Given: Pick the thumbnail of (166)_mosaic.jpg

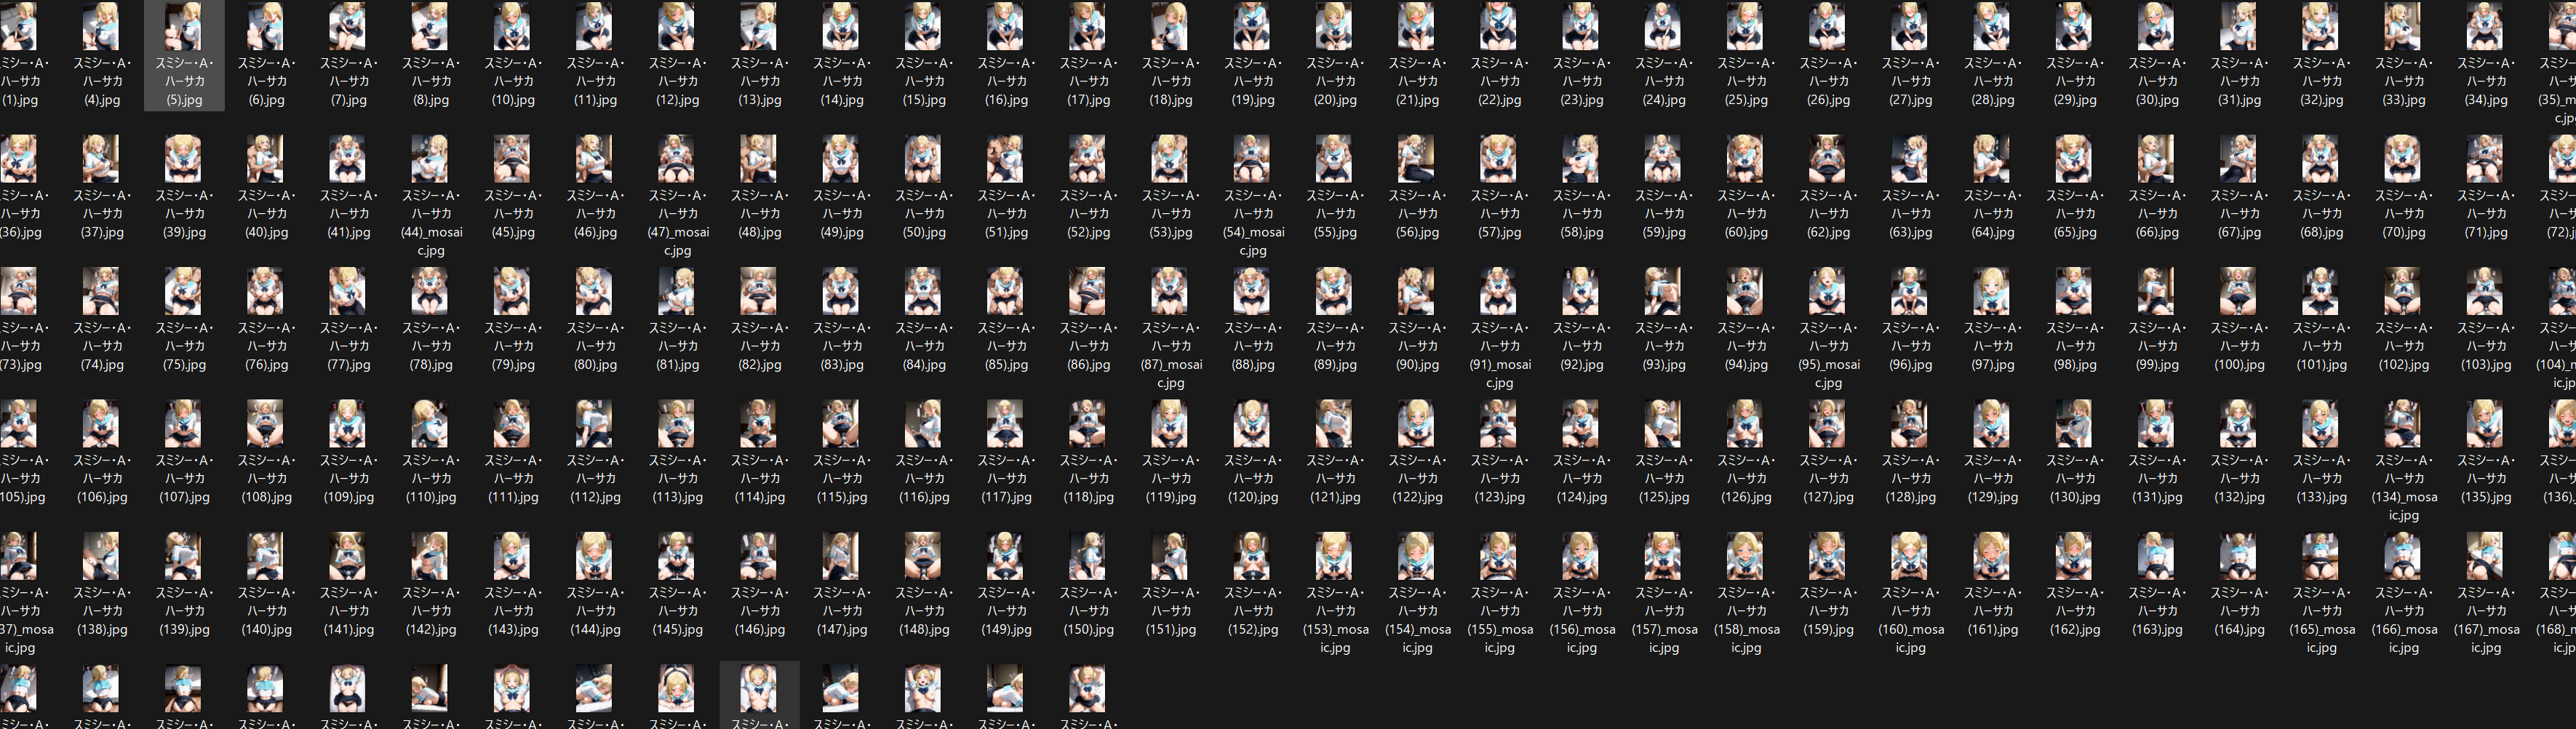Looking at the screenshot, I should tap(2402, 556).
